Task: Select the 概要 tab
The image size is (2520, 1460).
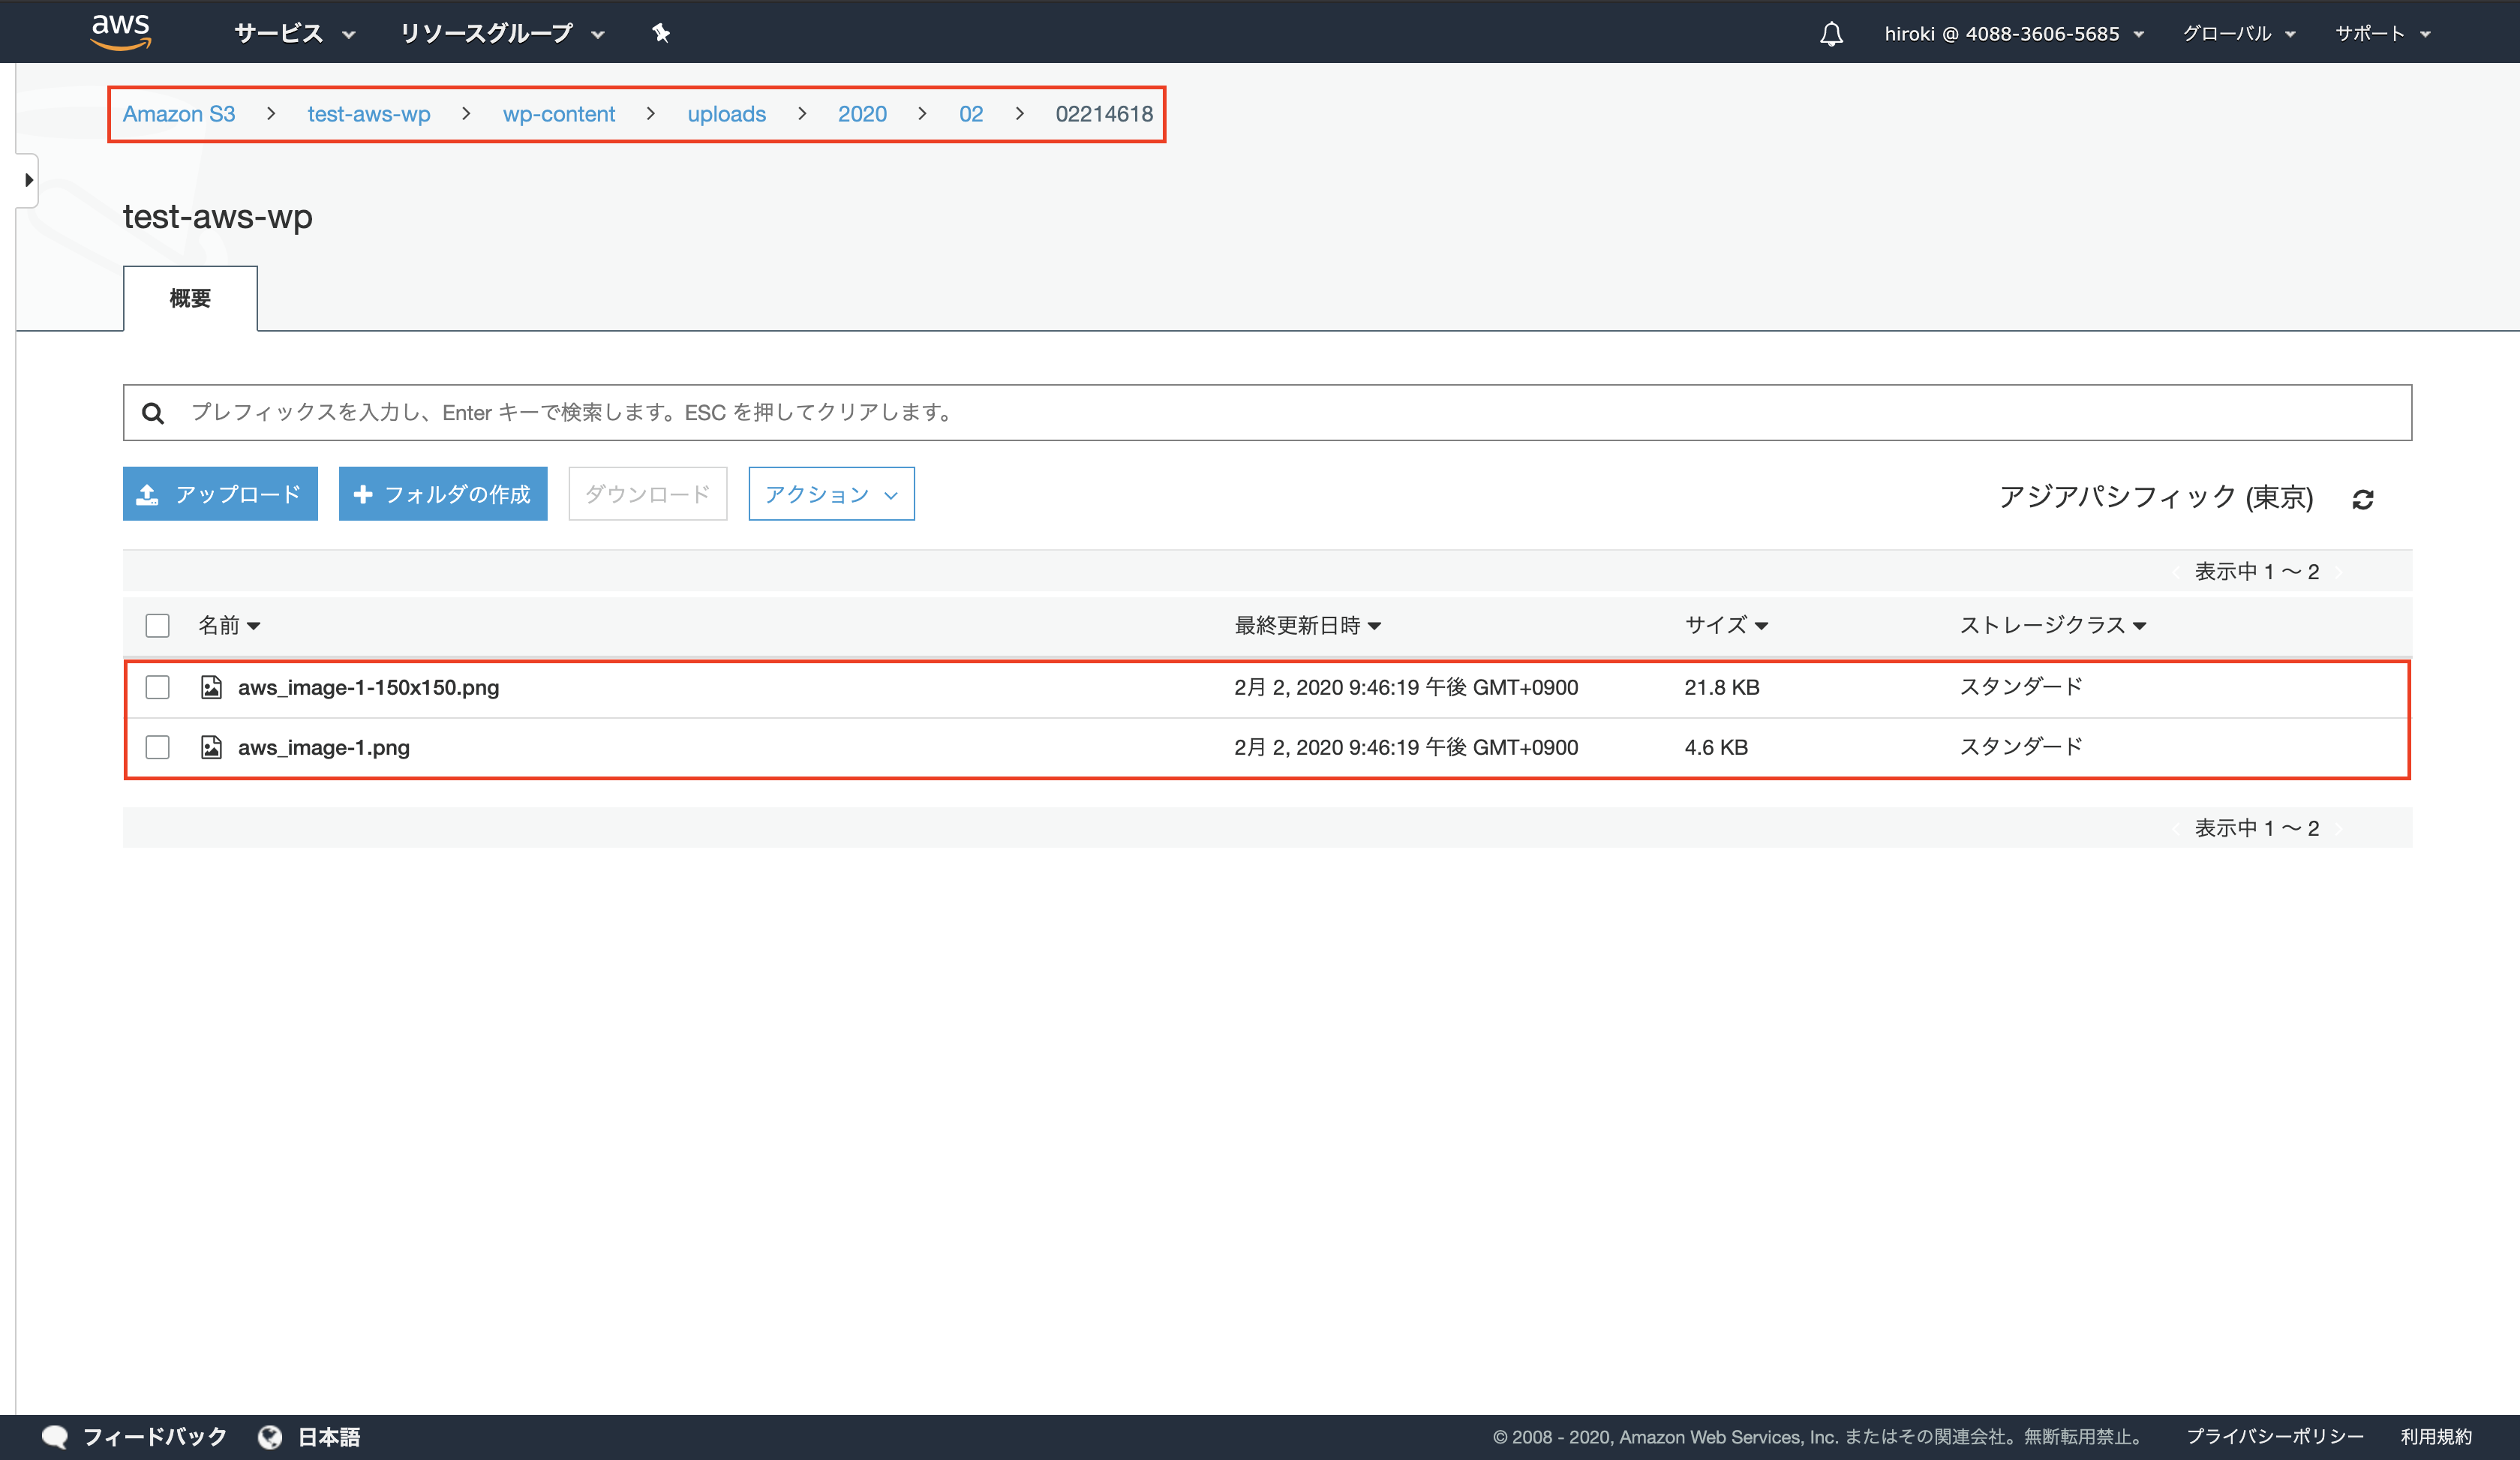Action: pyautogui.click(x=190, y=298)
